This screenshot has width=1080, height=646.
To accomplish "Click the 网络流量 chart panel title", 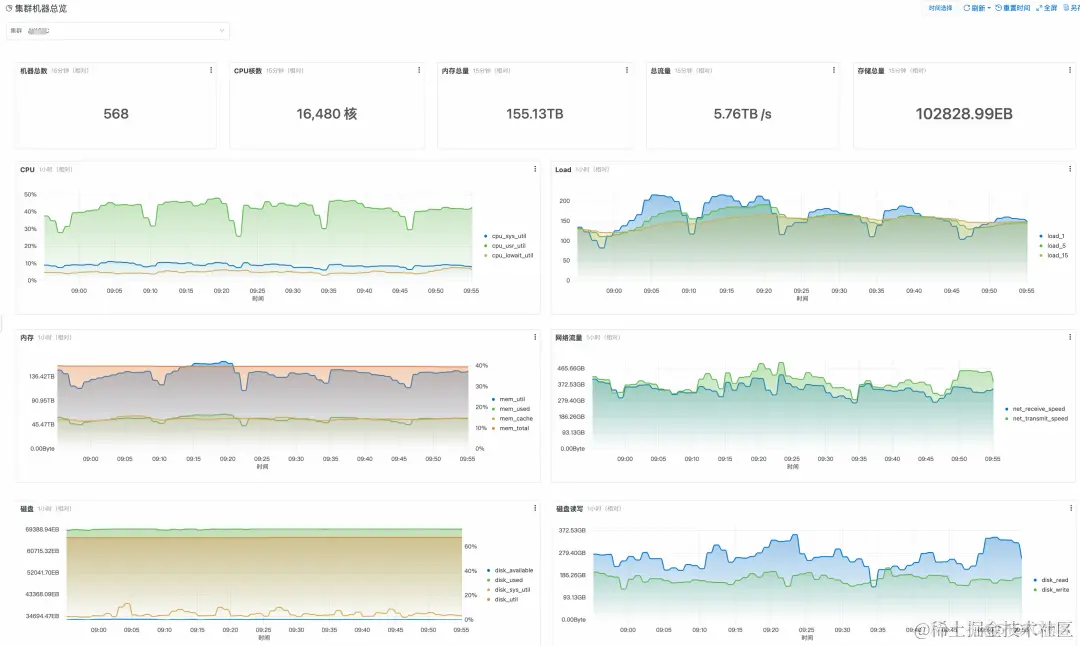I will click(568, 337).
